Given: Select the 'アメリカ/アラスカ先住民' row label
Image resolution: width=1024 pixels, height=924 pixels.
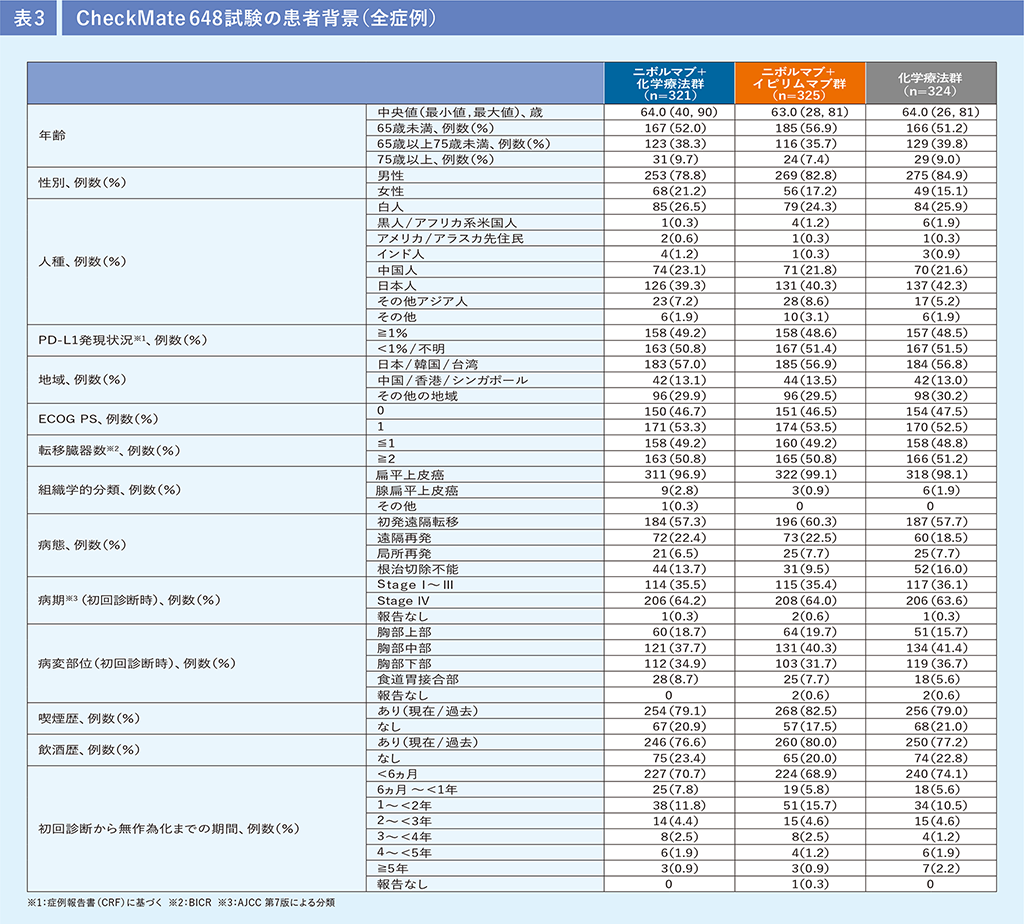Looking at the screenshot, I should coord(450,238).
